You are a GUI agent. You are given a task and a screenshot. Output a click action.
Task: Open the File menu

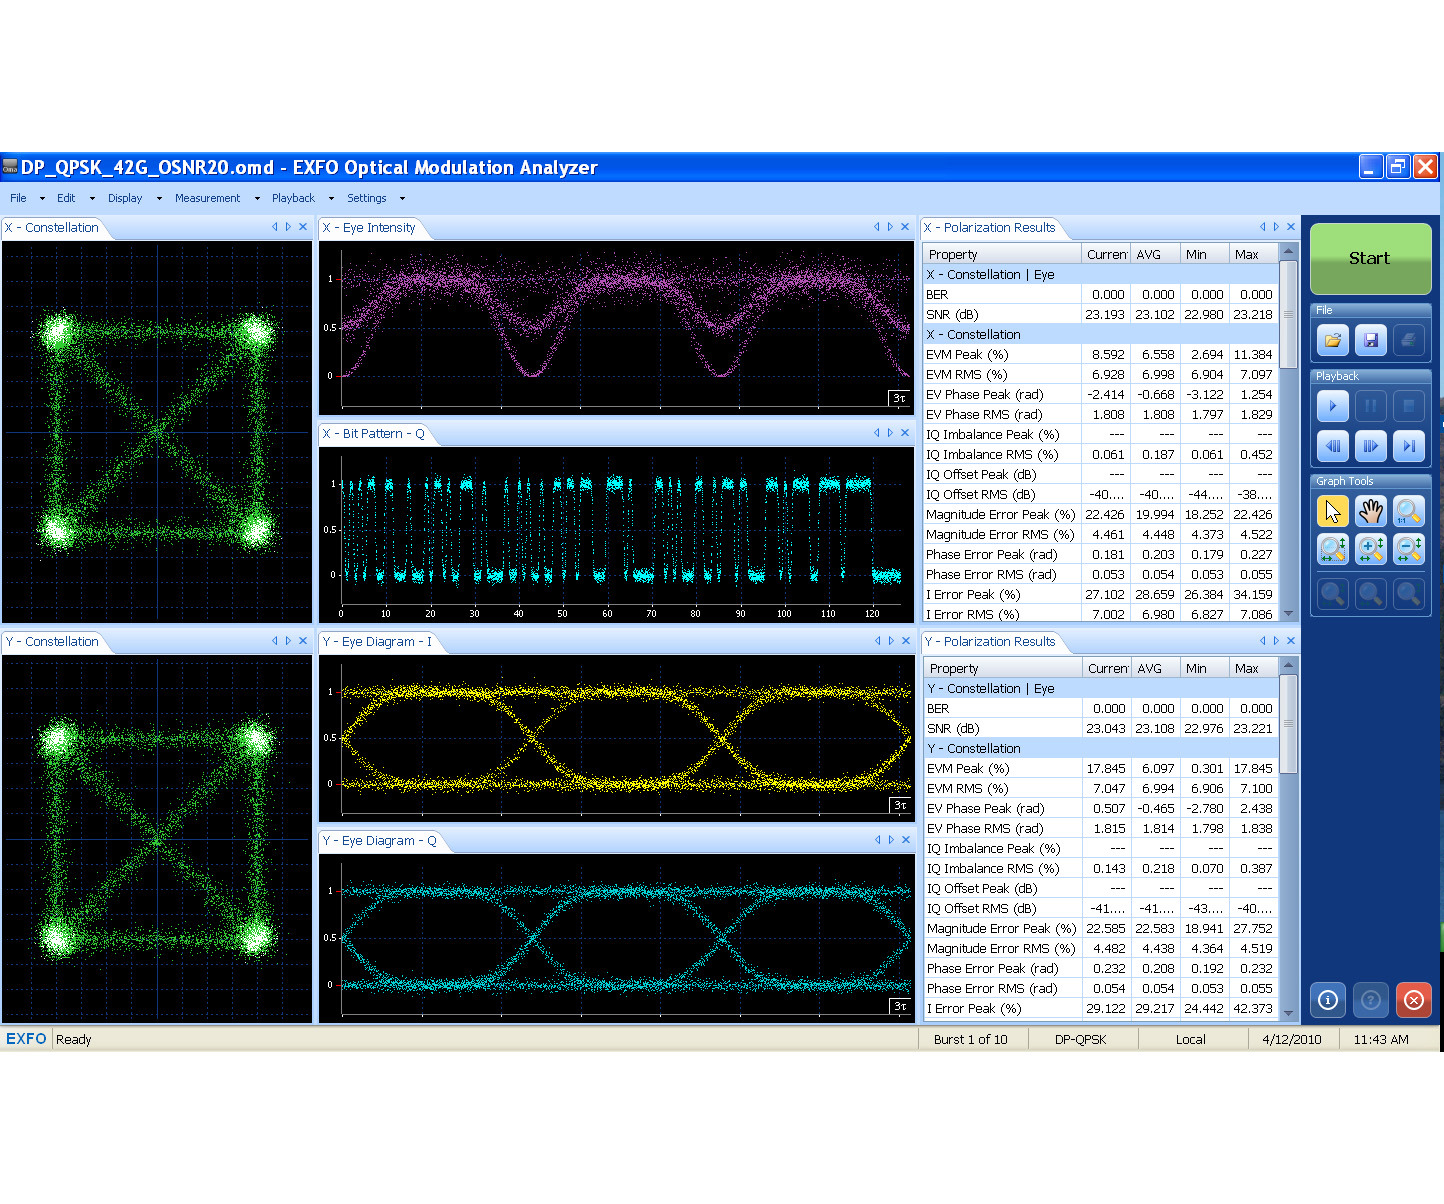click(18, 198)
